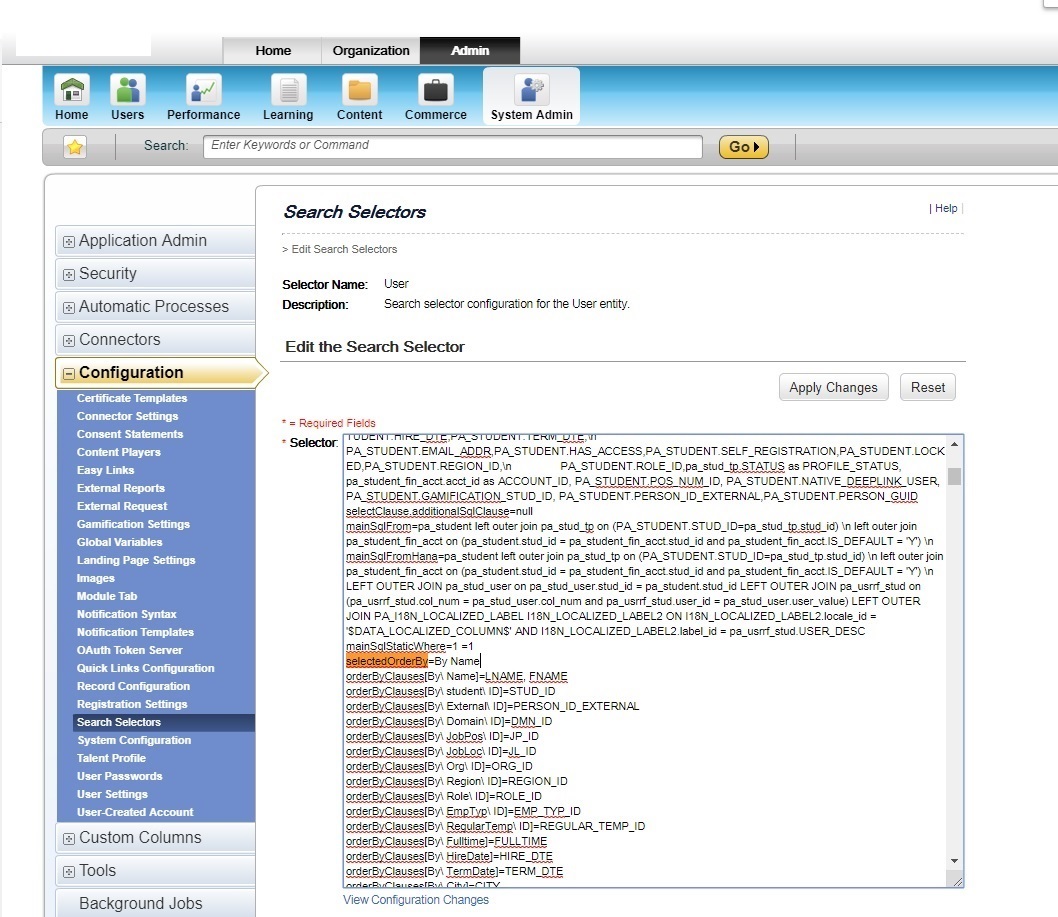Switch to the Admin tab
This screenshot has height=917, width=1058.
pos(470,51)
